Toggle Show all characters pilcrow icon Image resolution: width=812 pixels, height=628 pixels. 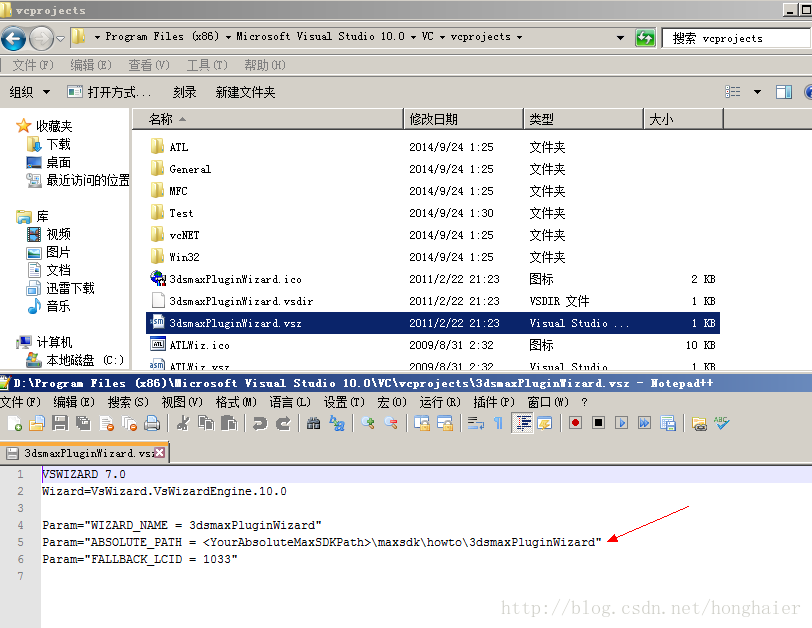click(x=498, y=423)
